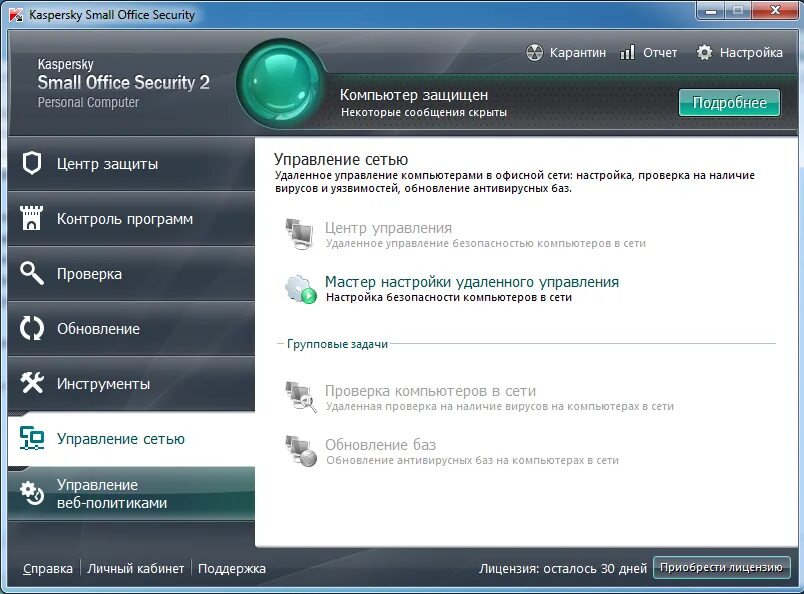Select the Управление сетью tab
Screen dimensions: 804x594
[x=131, y=439]
